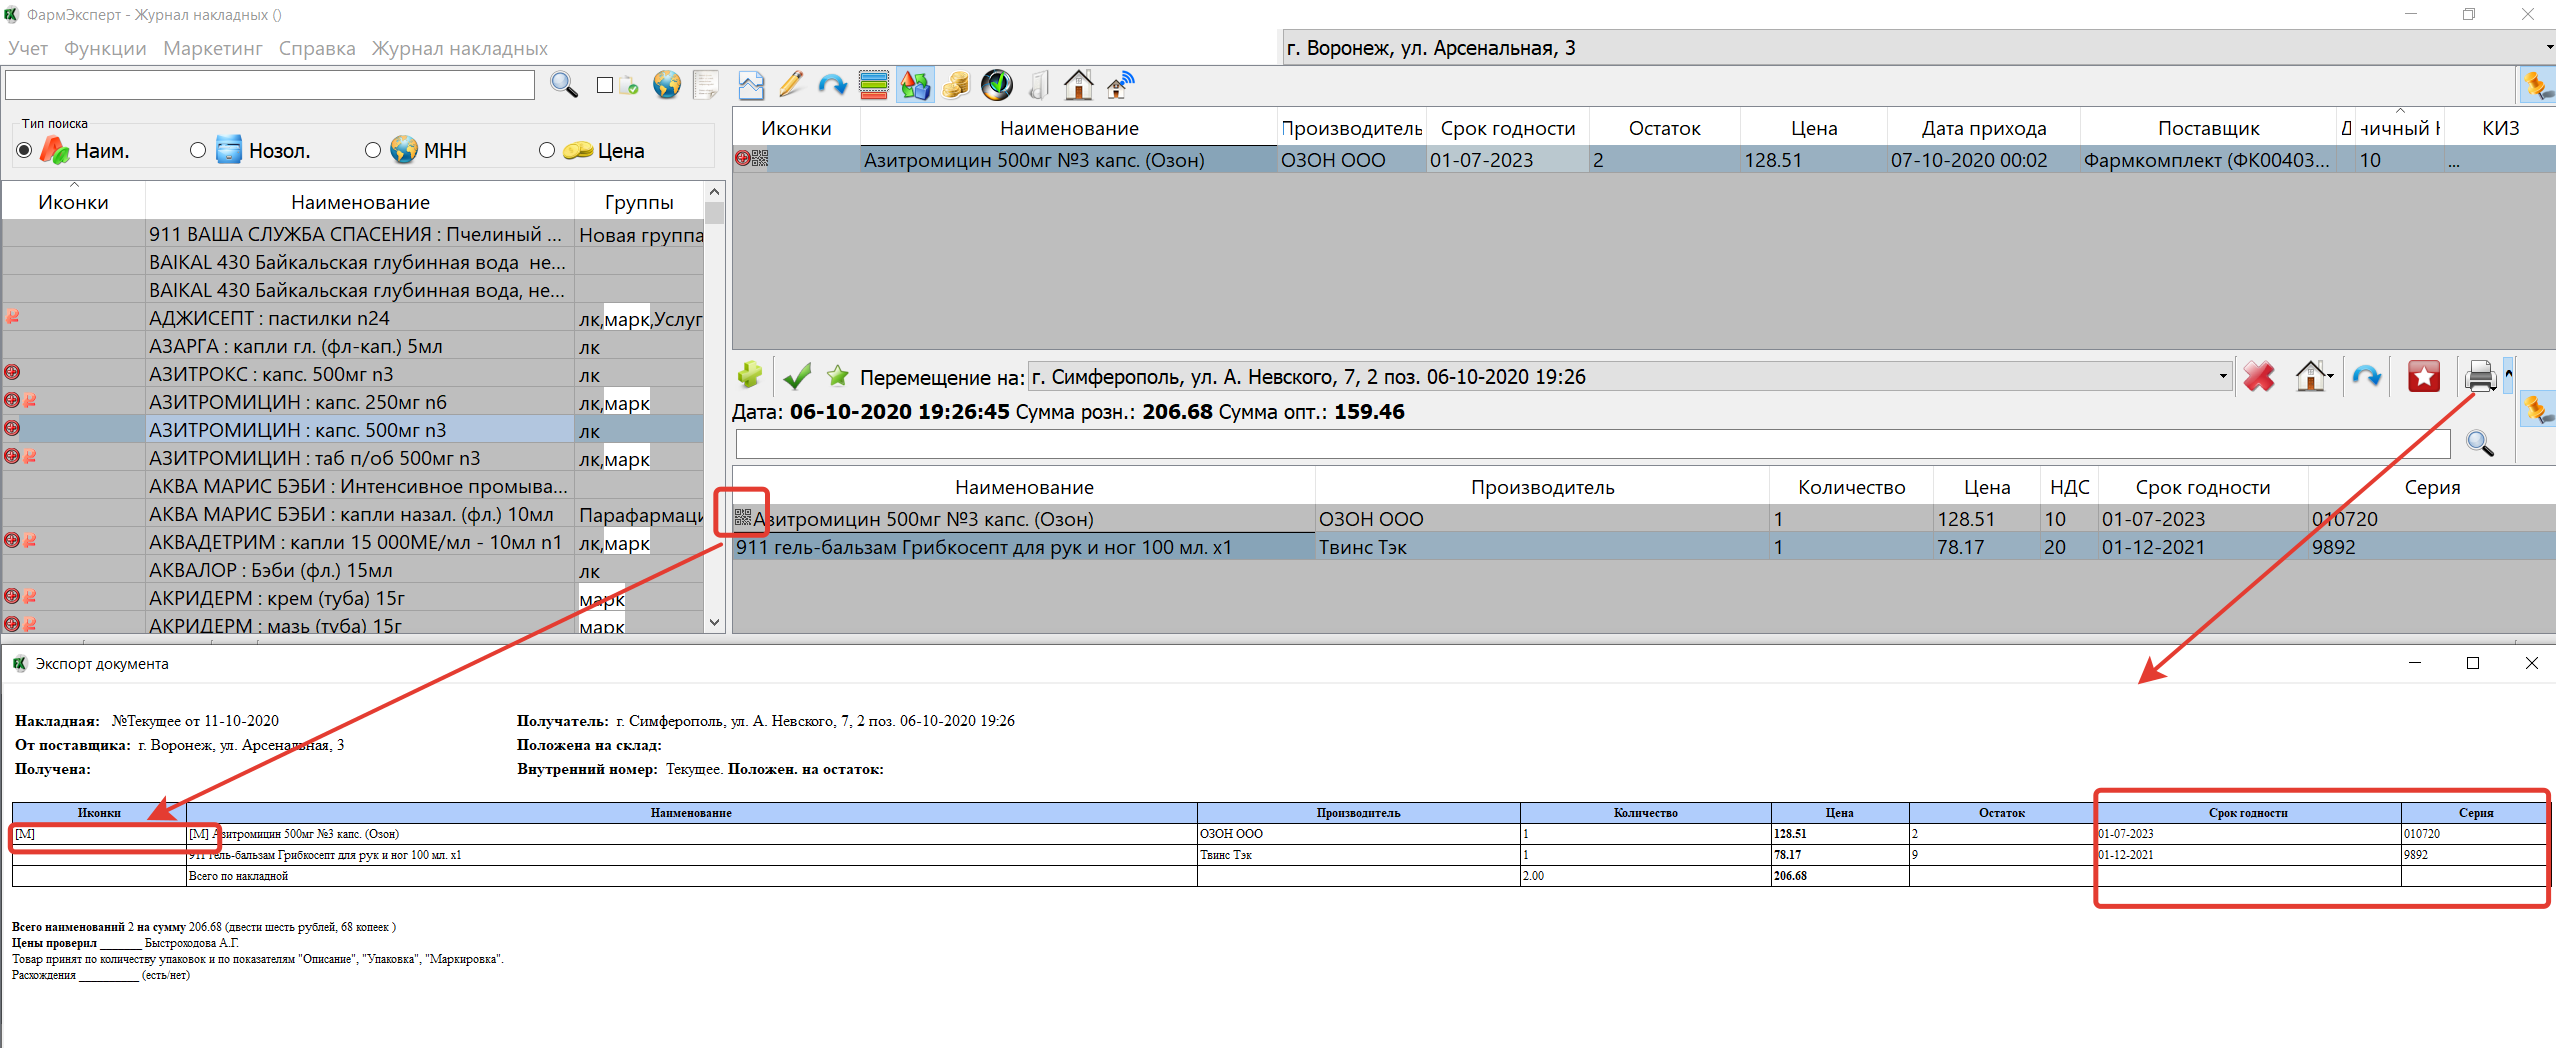Image resolution: width=2556 pixels, height=1048 pixels.
Task: Click the magnifier next to main search field
Action: [x=564, y=85]
